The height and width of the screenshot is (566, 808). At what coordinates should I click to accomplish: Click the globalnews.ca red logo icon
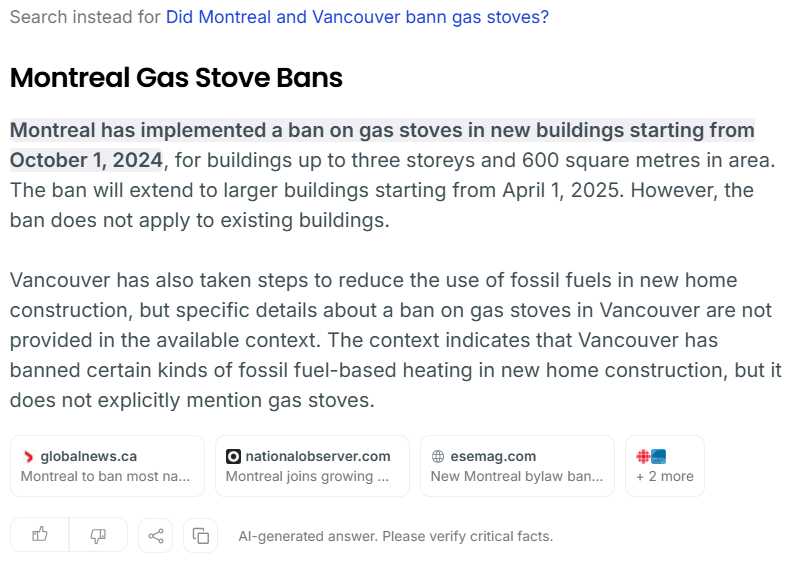[28, 456]
